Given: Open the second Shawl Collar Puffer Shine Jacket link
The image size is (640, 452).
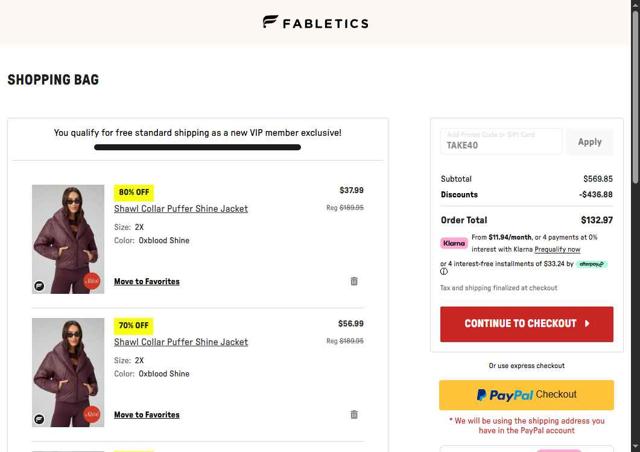Looking at the screenshot, I should coord(181,342).
